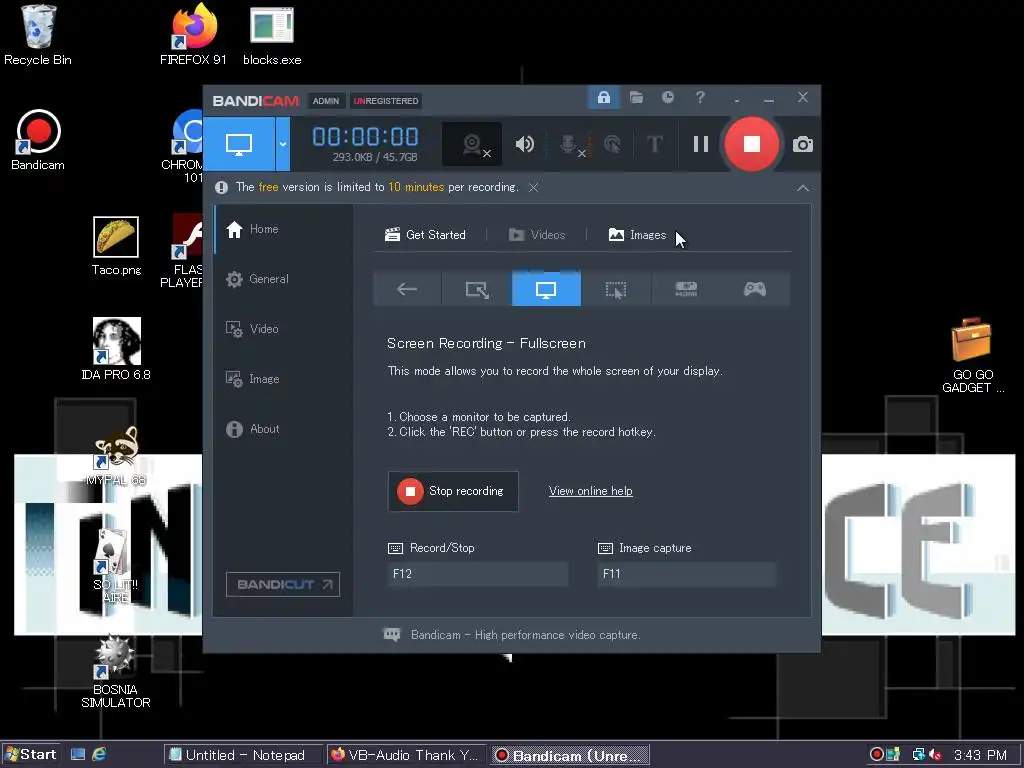Select the fullscreen monitor mode button
Viewport: 1024px width, 768px height.
point(239,144)
